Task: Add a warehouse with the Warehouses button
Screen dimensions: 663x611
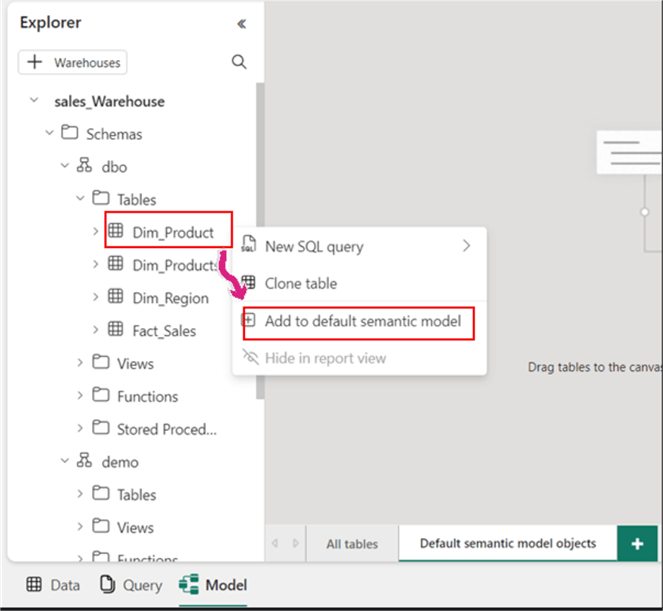Action: point(72,63)
